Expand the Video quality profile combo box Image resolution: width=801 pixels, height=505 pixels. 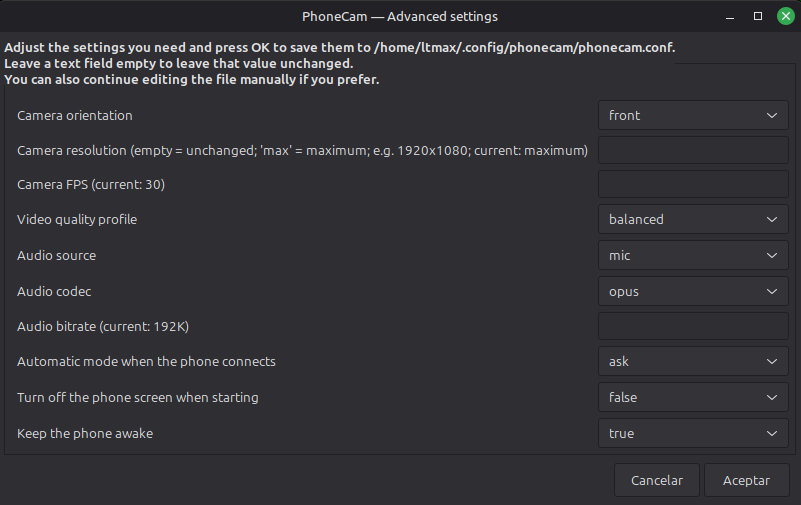693,220
